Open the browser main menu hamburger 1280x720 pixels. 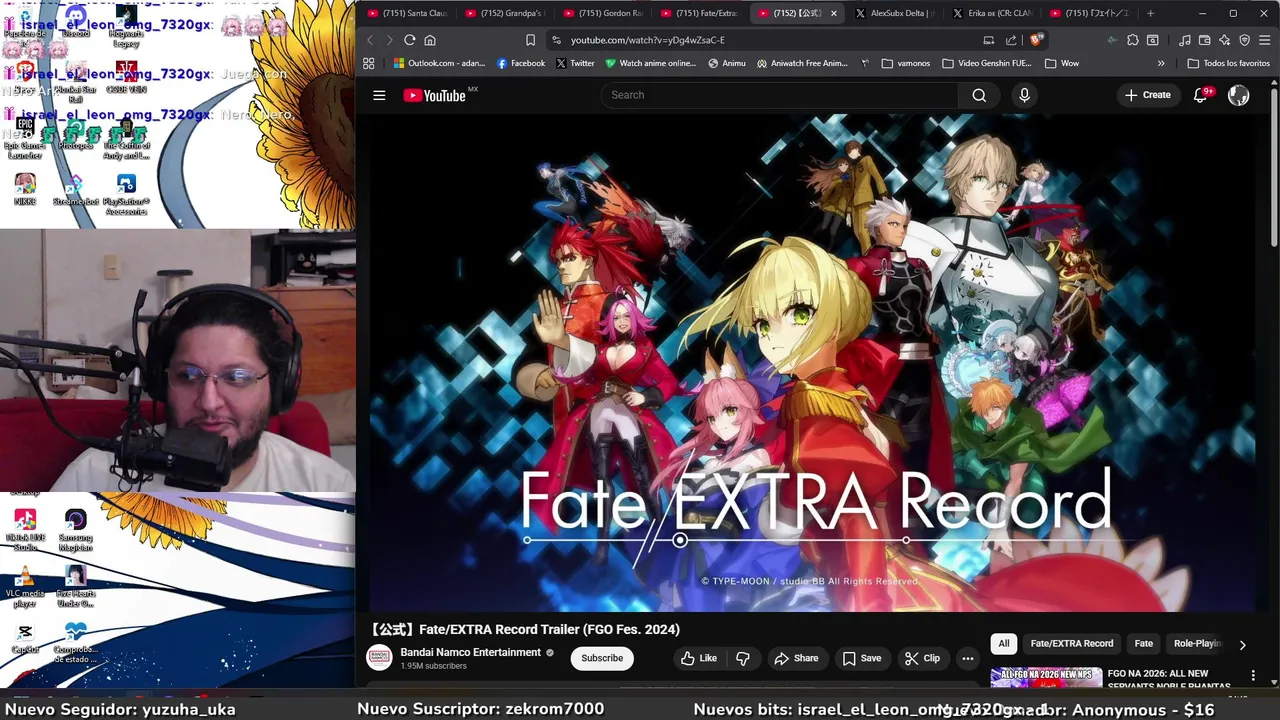point(1264,40)
